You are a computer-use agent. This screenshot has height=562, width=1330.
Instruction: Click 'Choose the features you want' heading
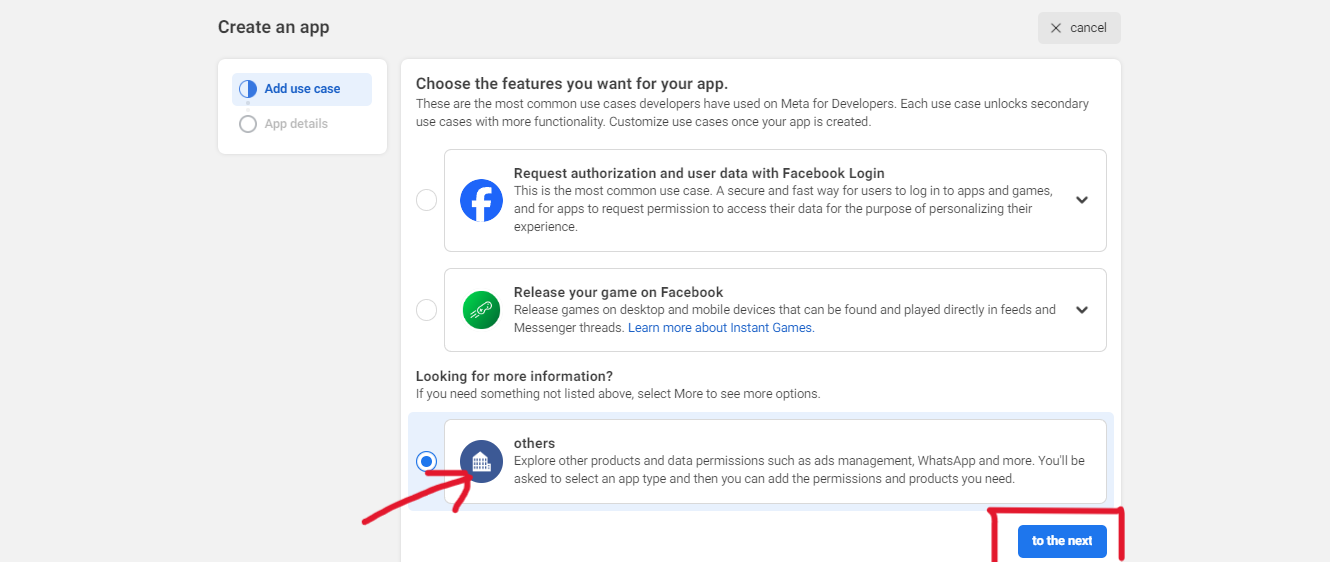572,84
